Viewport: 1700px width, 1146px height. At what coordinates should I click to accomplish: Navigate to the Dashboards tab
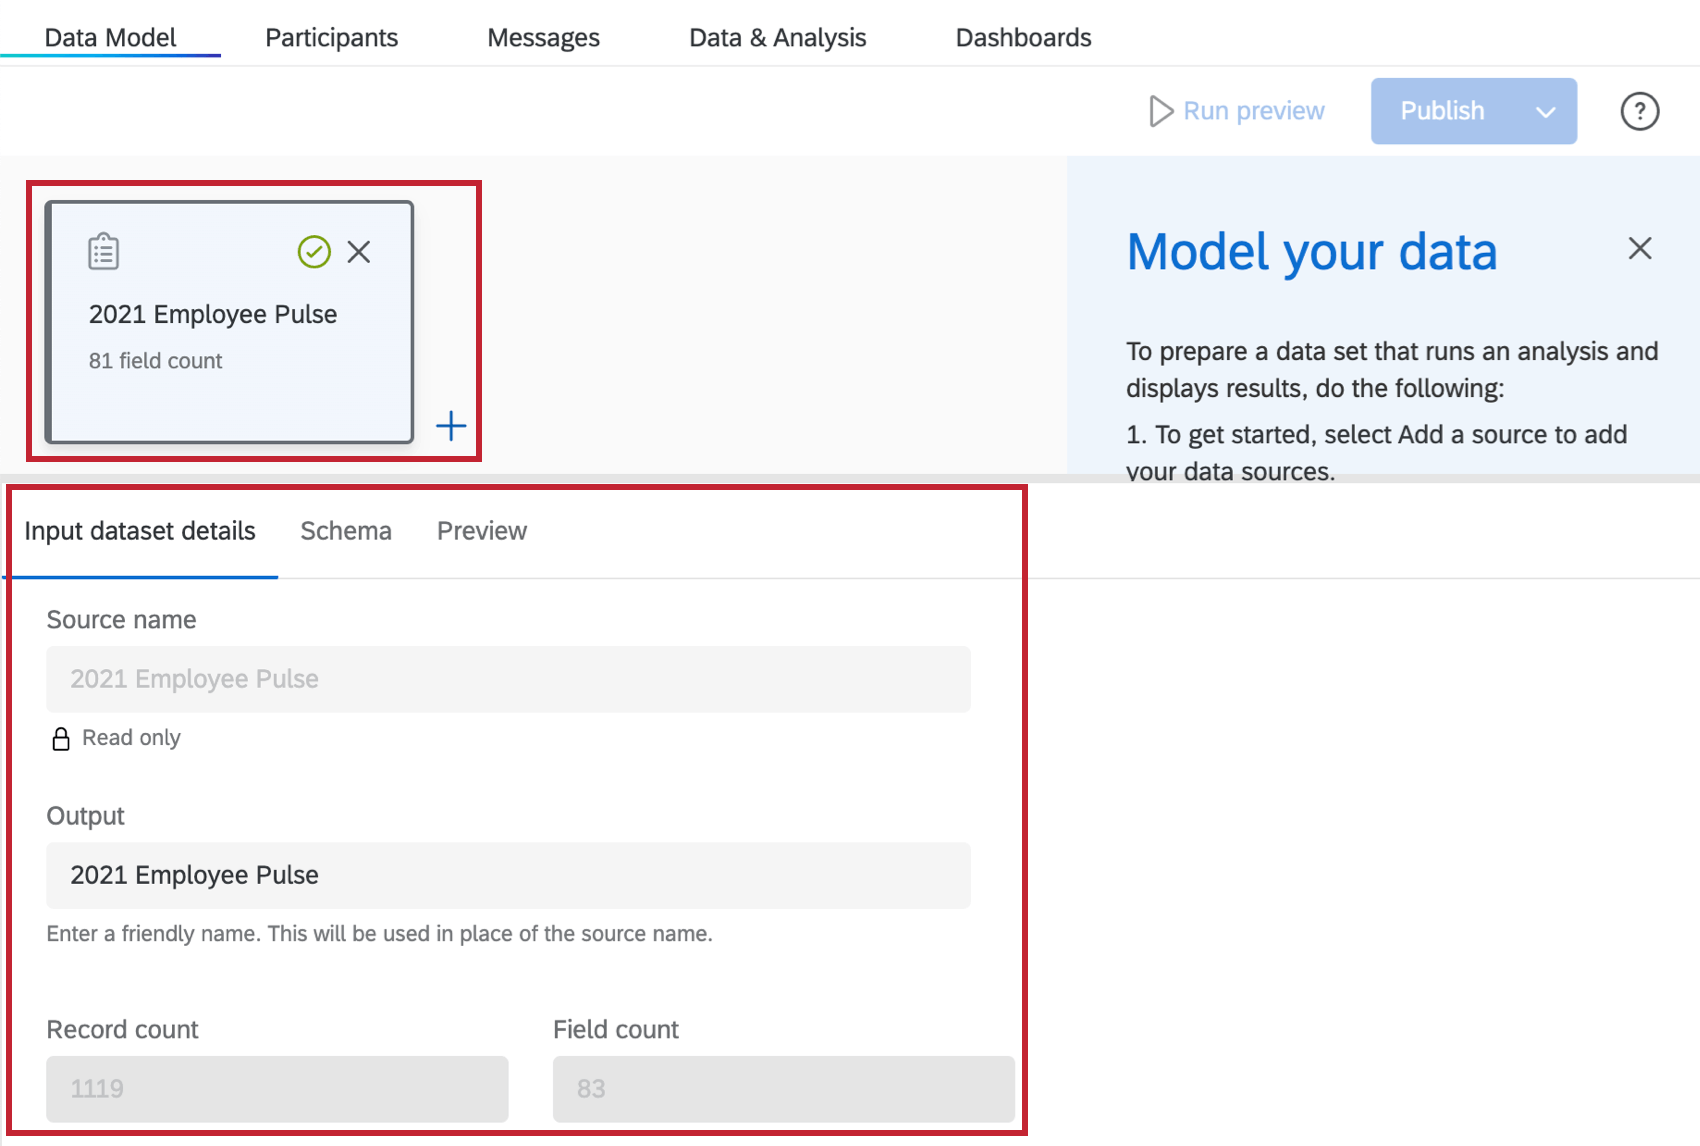pos(1024,37)
